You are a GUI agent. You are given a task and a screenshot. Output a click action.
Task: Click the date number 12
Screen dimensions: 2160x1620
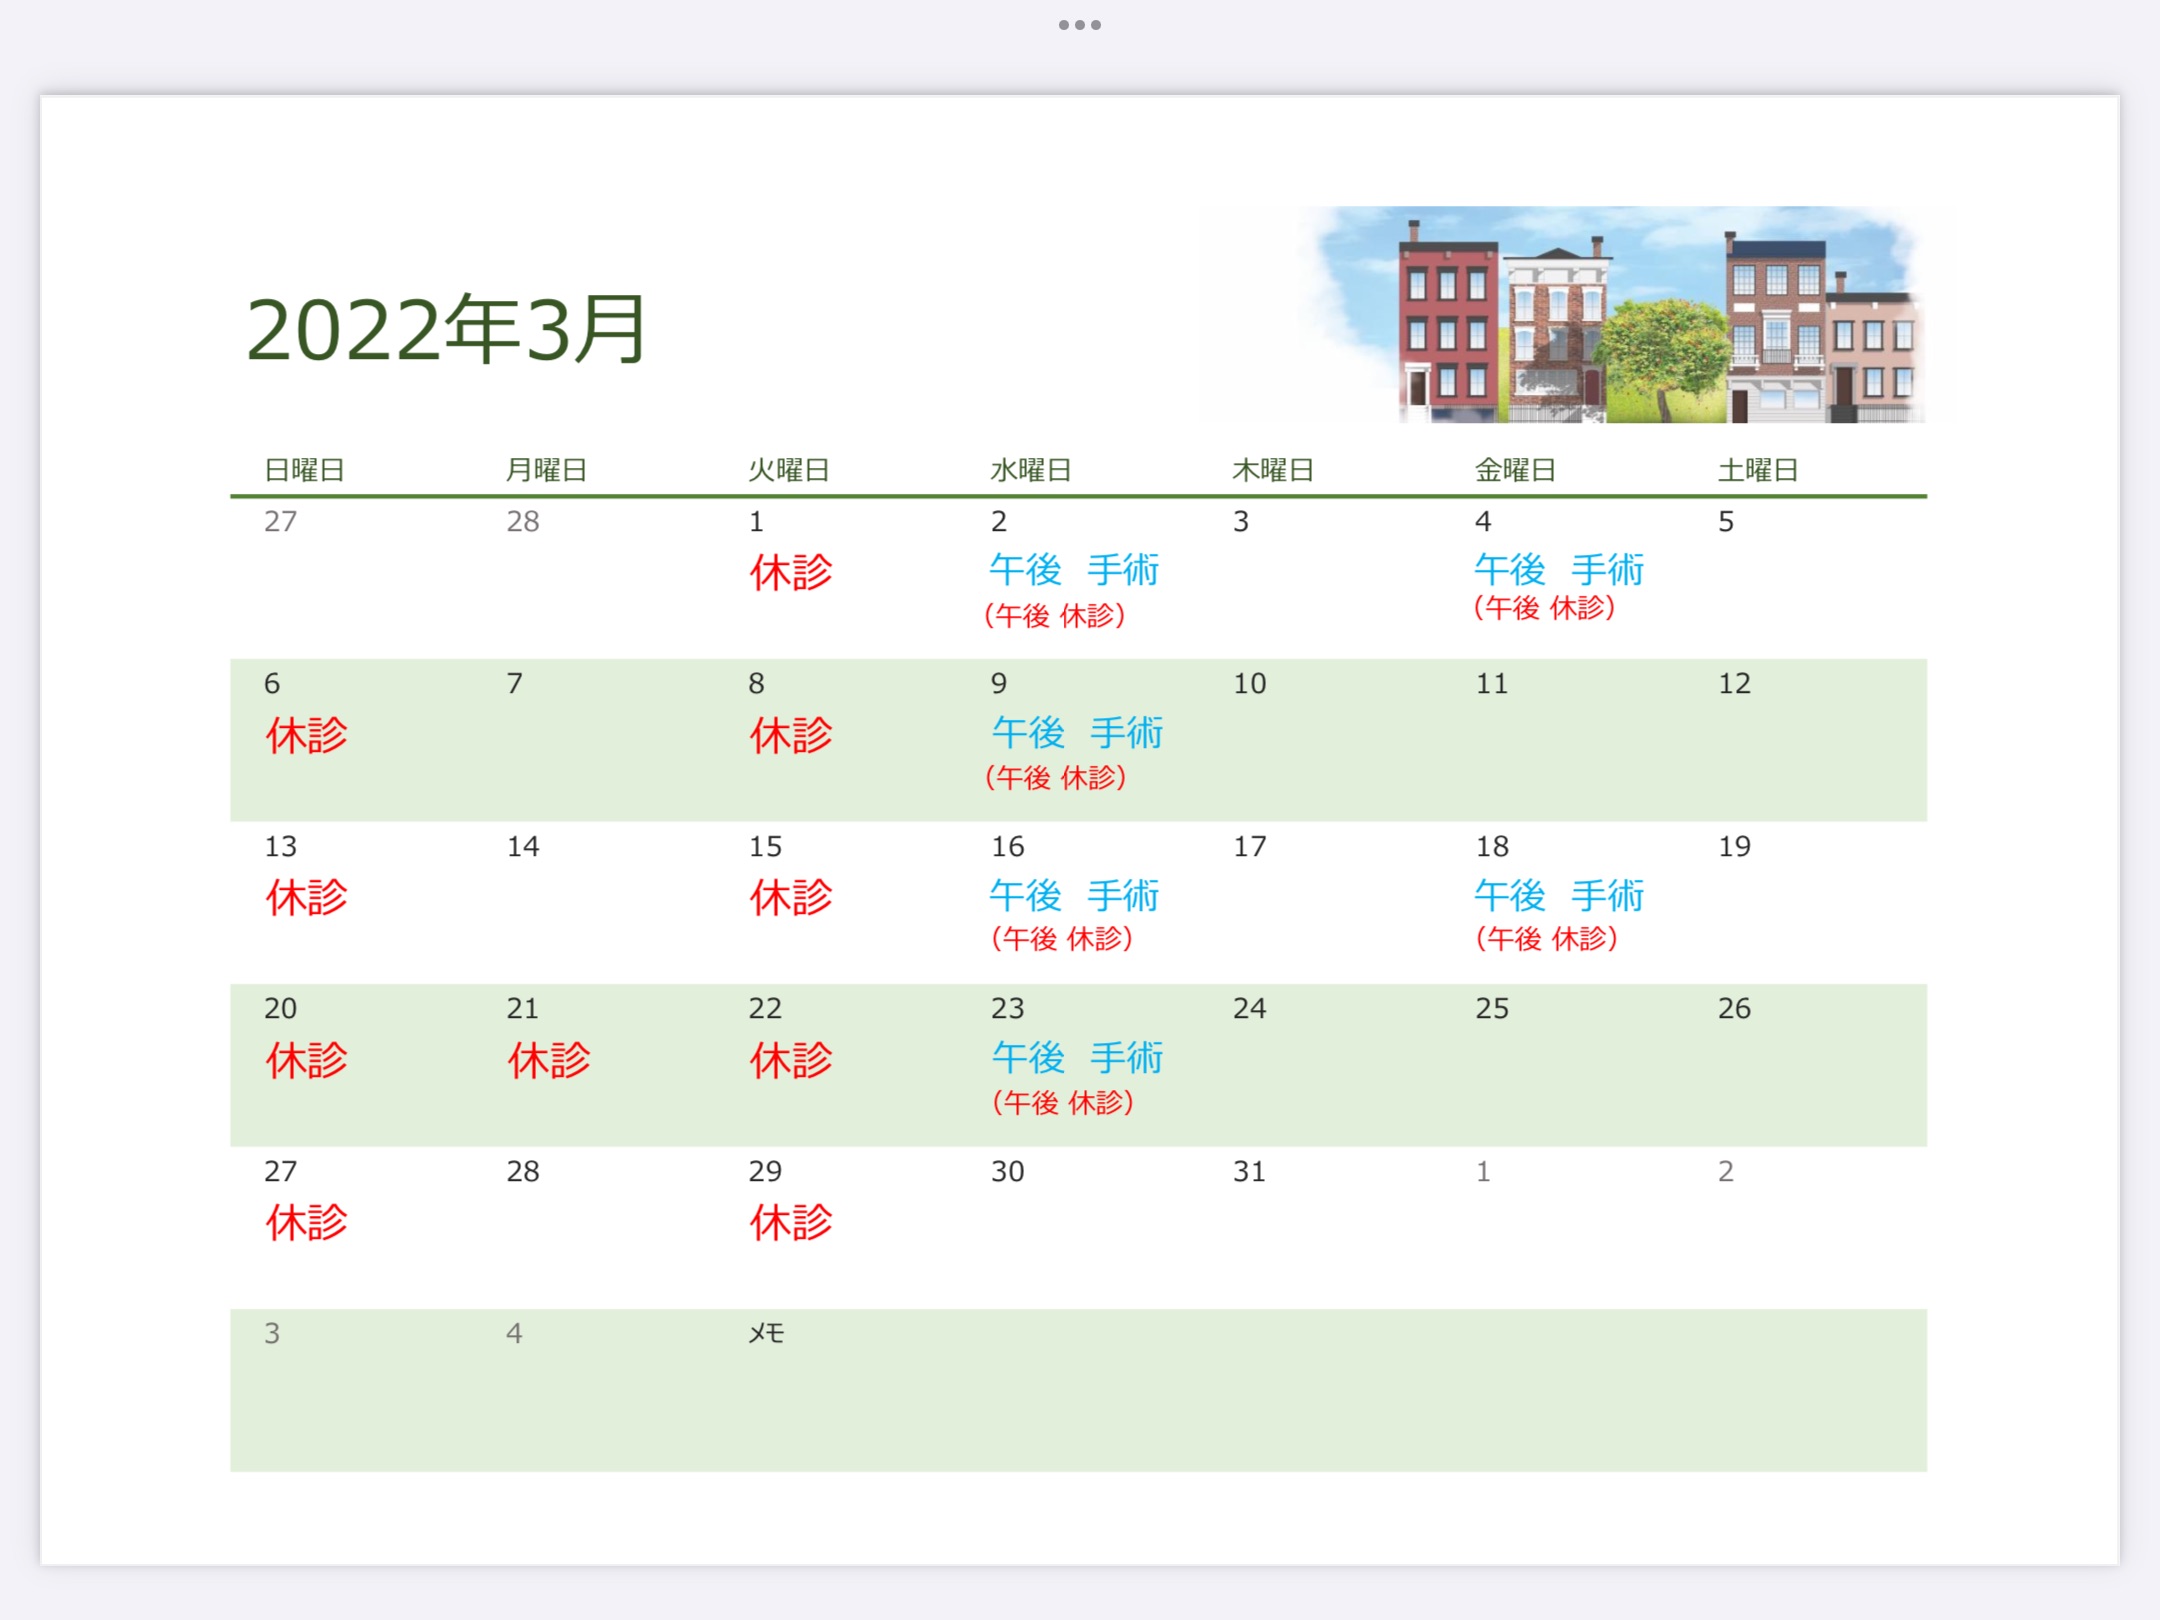tap(1735, 683)
